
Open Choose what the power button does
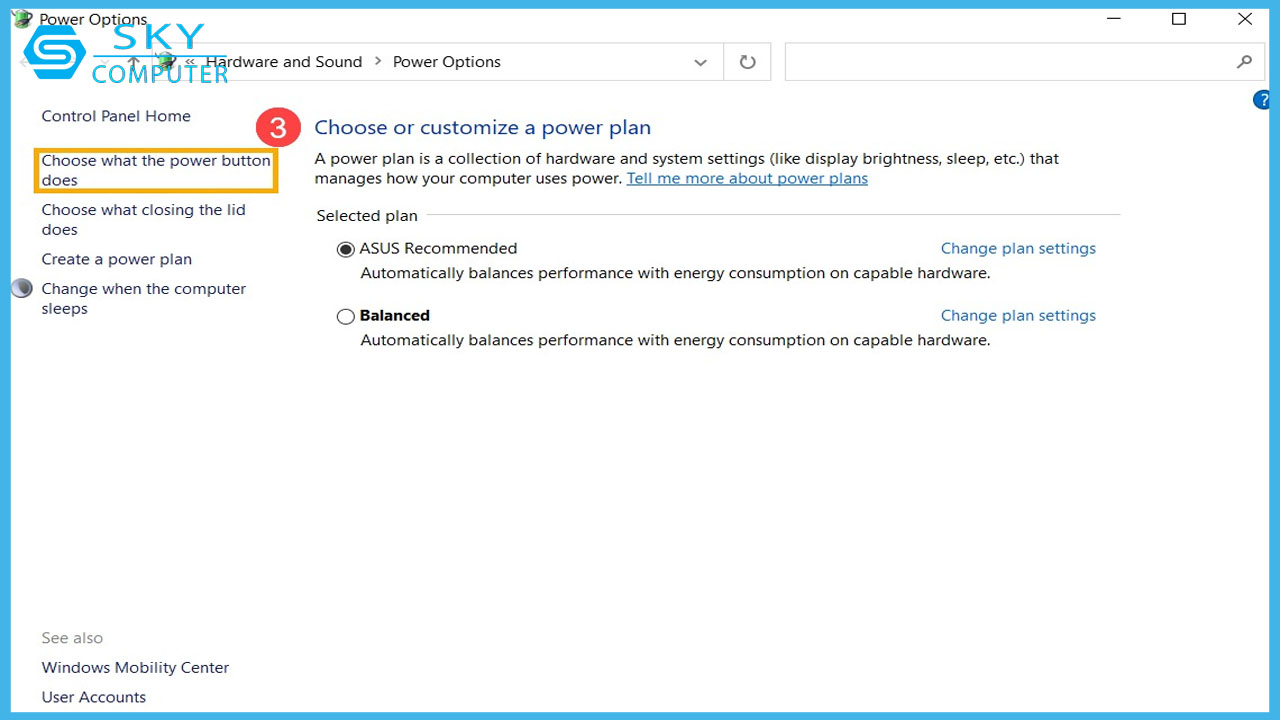[155, 170]
